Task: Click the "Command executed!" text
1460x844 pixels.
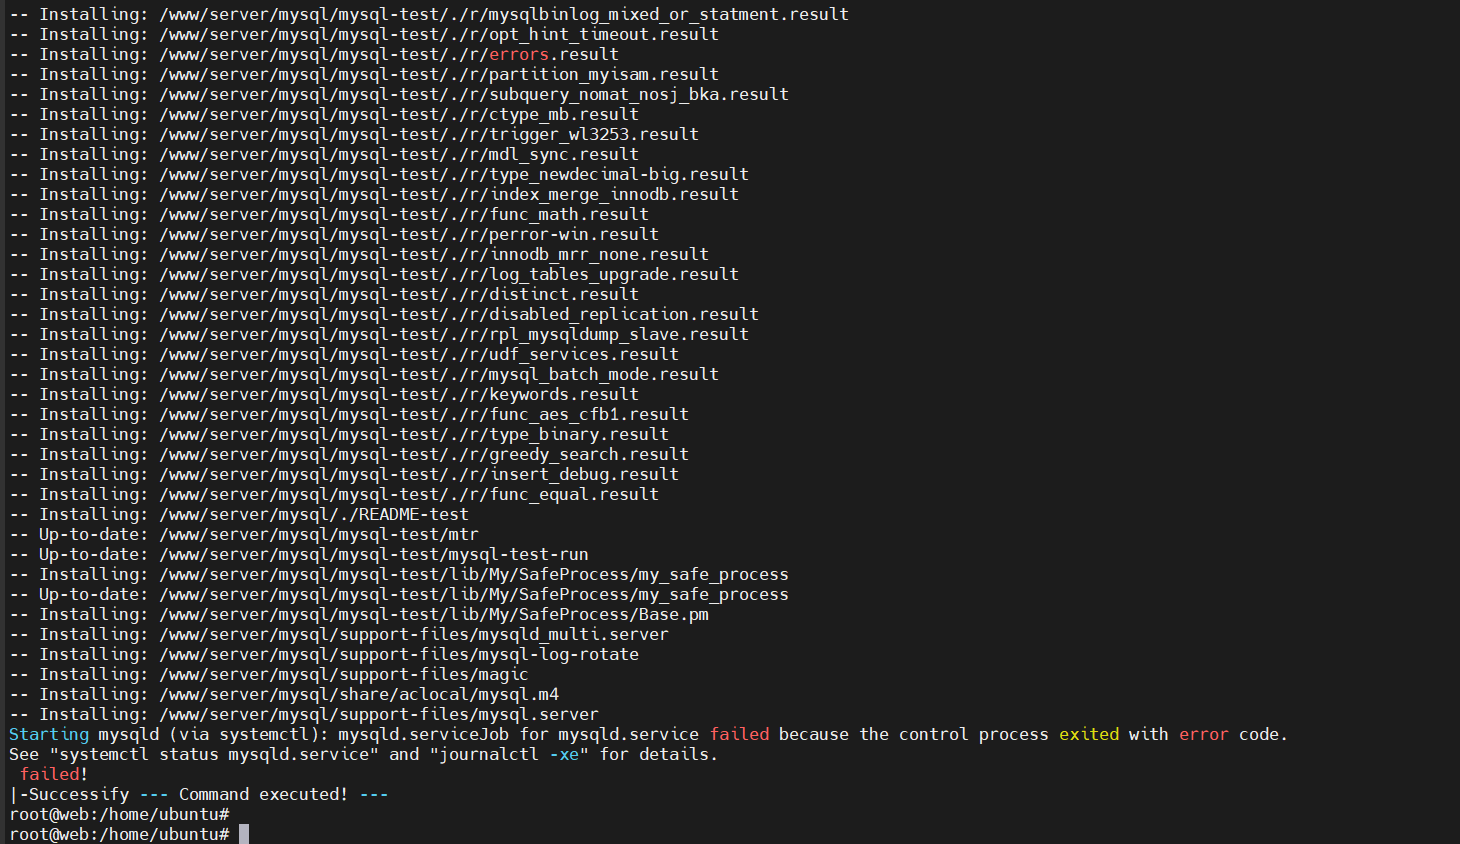Action: [263, 794]
